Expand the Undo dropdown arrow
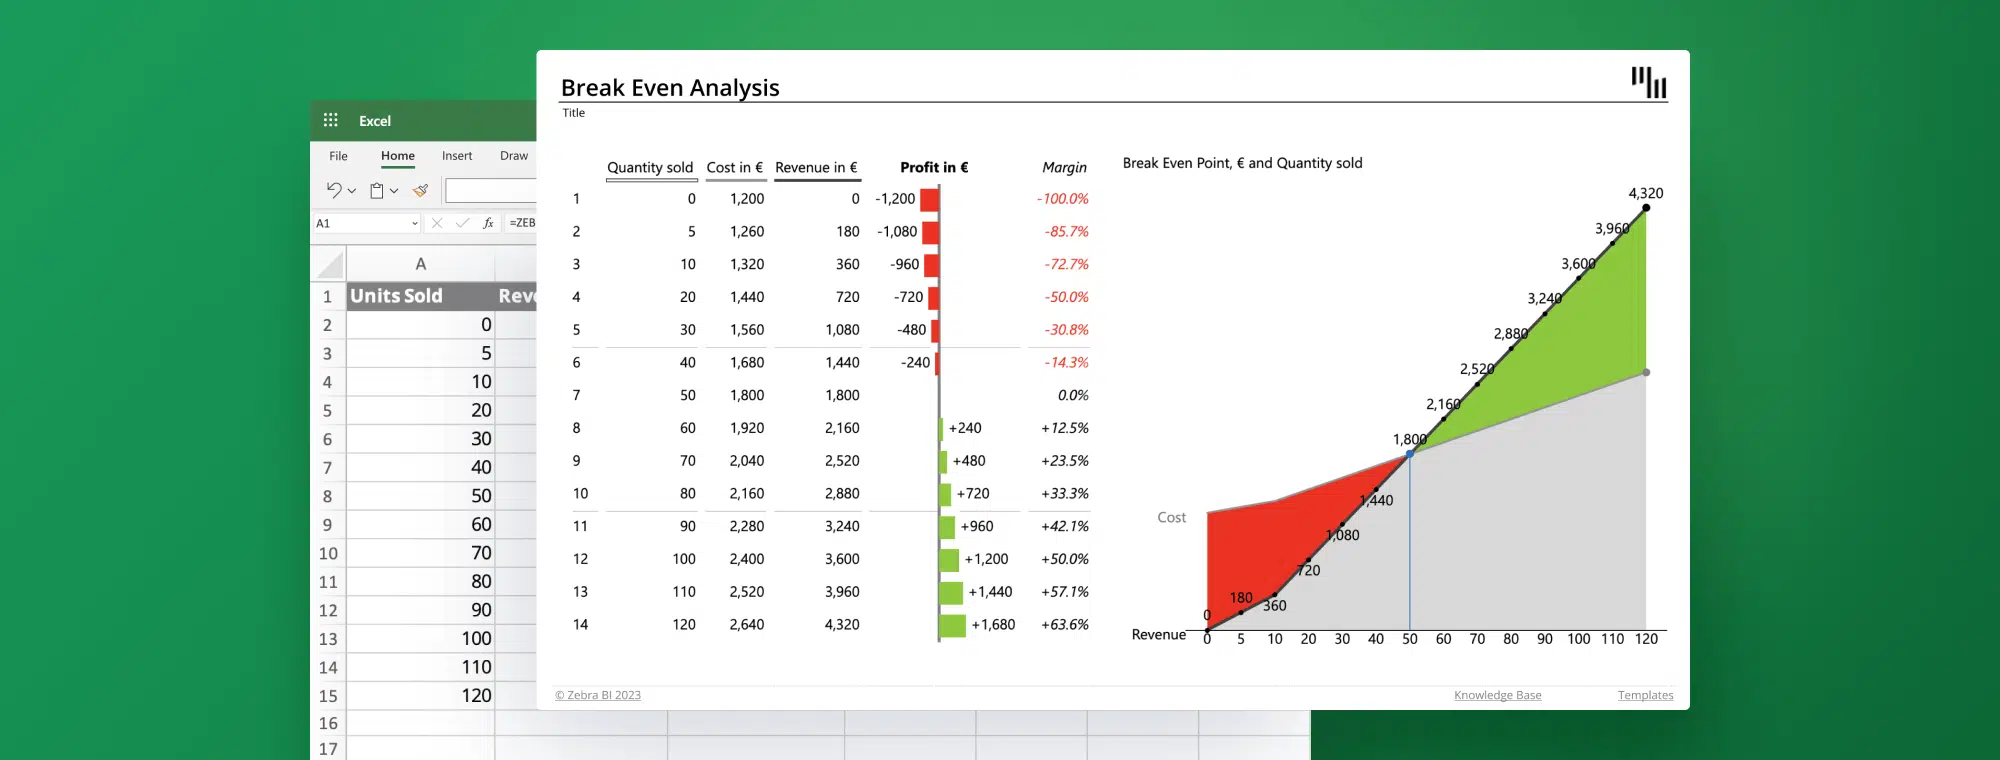Viewport: 2000px width, 760px height. tap(352, 191)
